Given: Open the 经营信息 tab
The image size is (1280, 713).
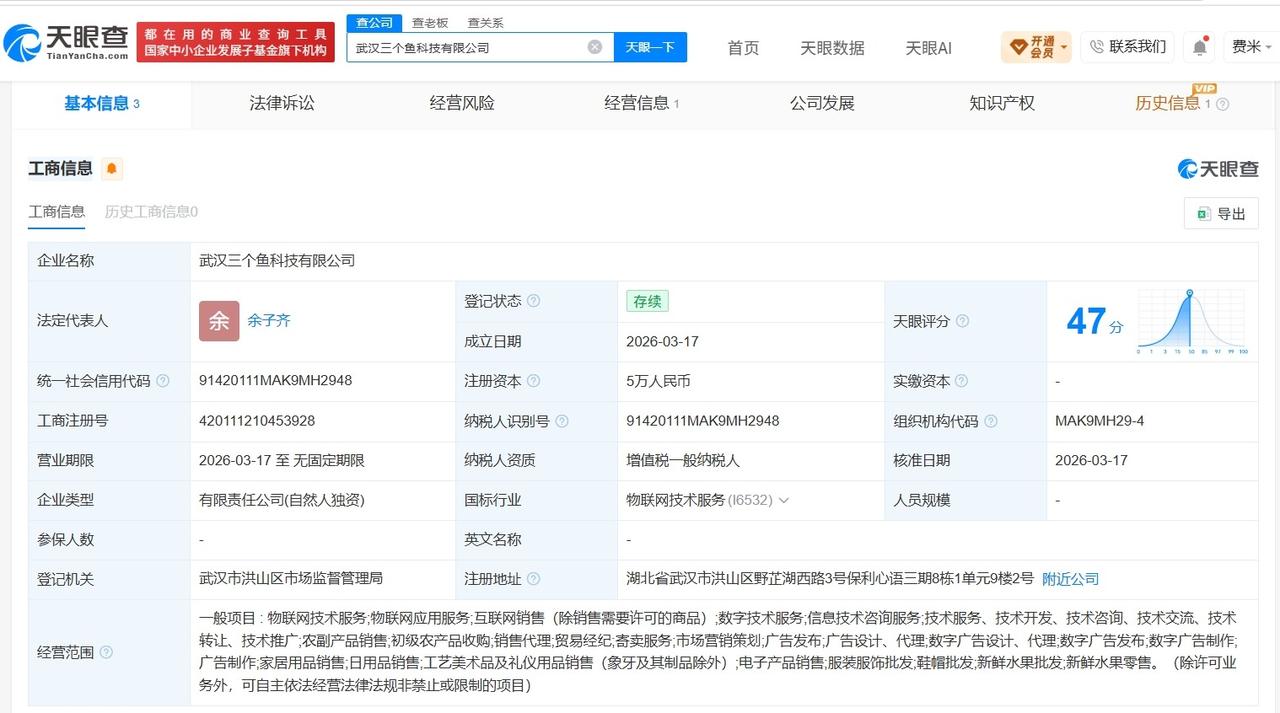Looking at the screenshot, I should [641, 103].
